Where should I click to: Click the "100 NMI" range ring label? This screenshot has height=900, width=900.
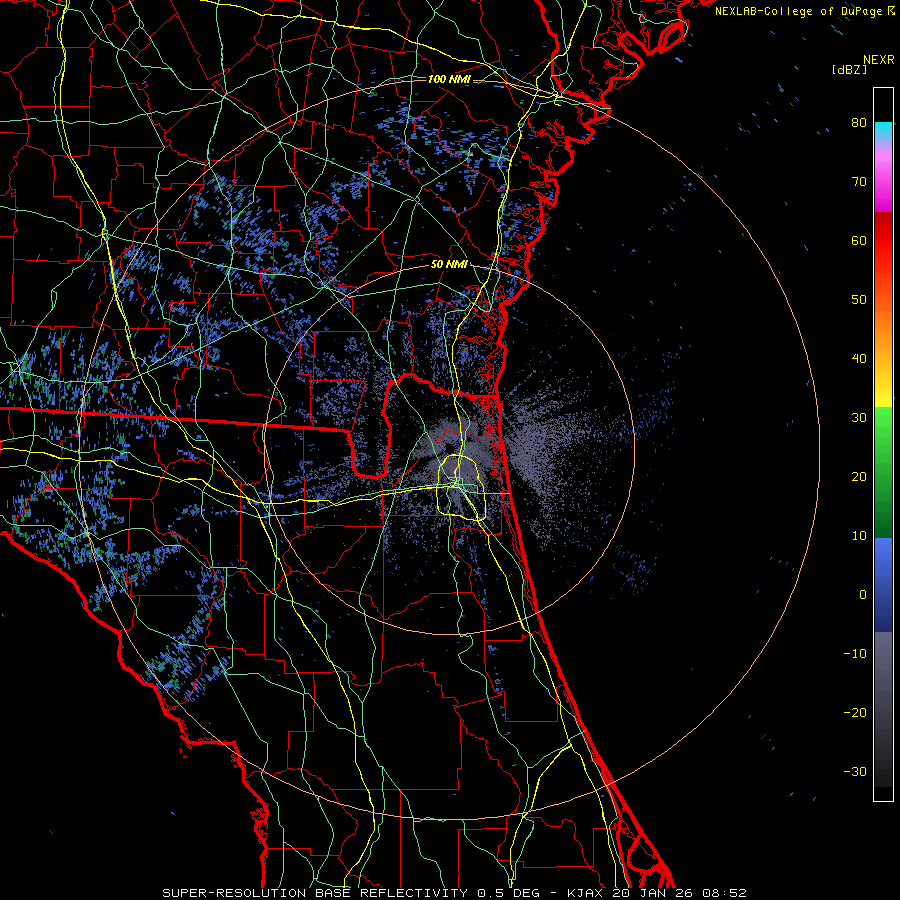click(449, 79)
